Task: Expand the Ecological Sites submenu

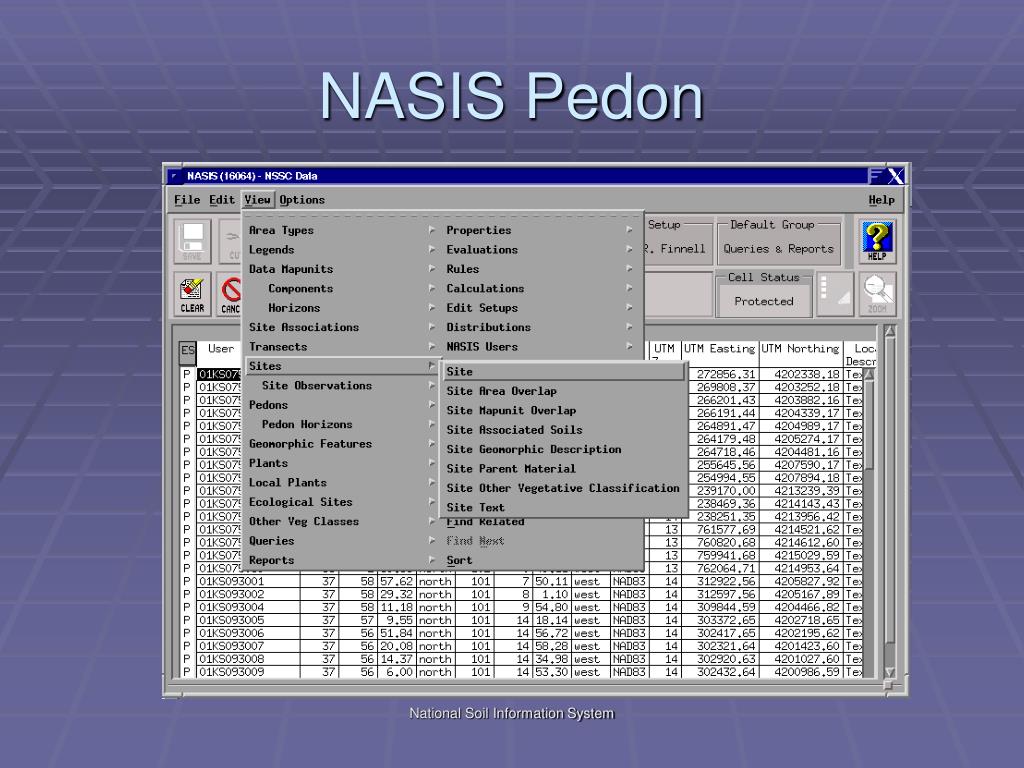Action: tap(342, 502)
